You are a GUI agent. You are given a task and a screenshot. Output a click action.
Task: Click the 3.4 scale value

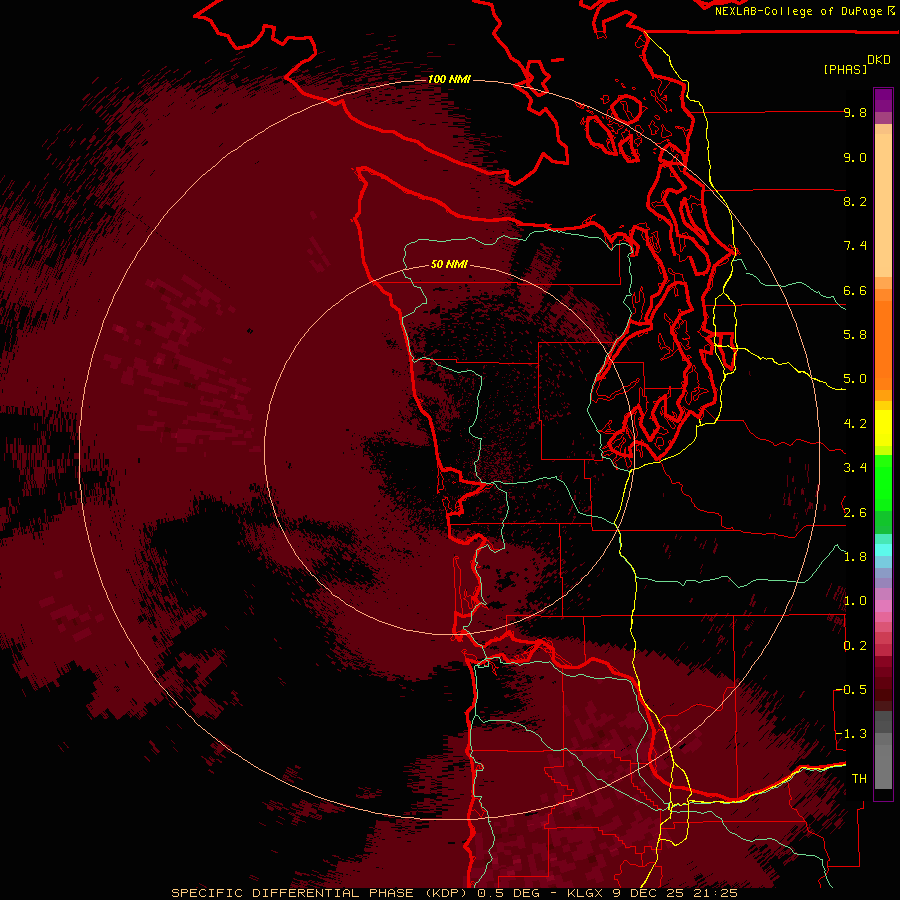click(855, 468)
